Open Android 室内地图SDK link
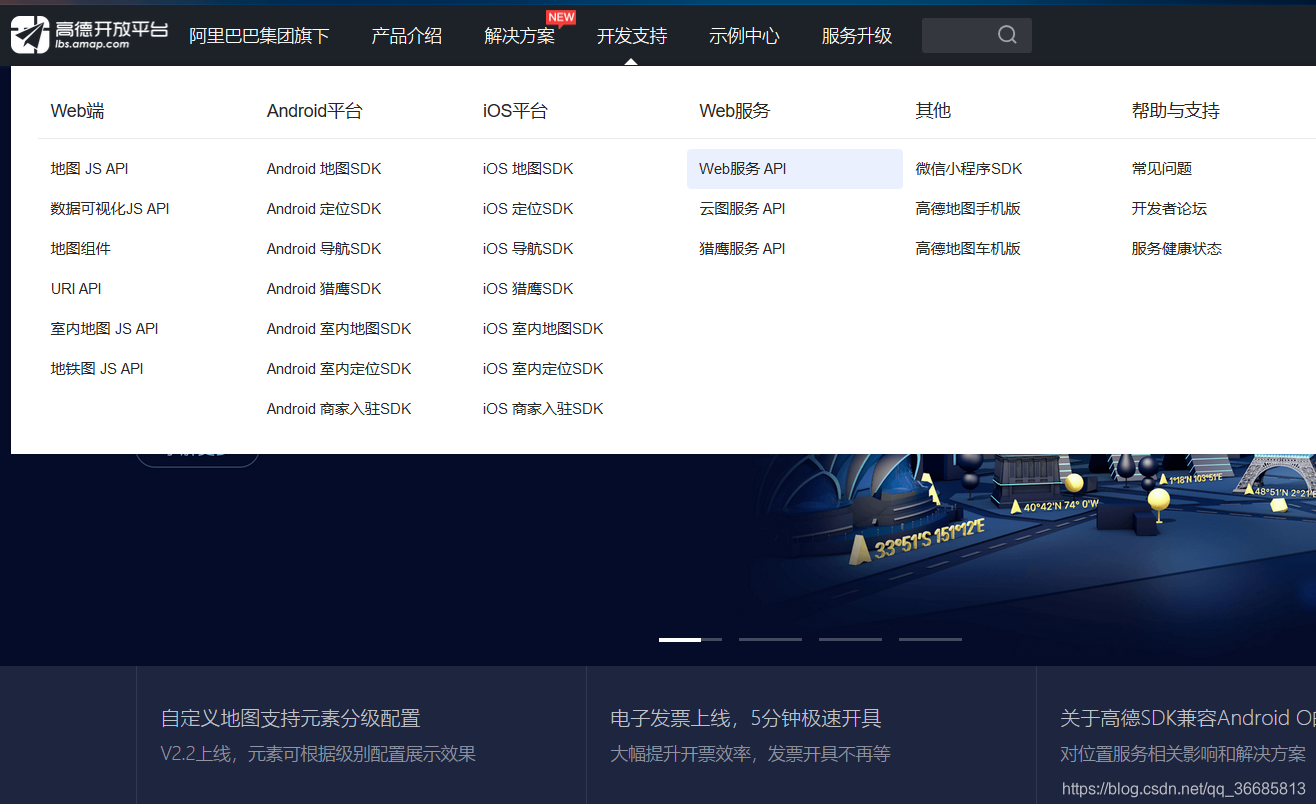 pos(339,329)
